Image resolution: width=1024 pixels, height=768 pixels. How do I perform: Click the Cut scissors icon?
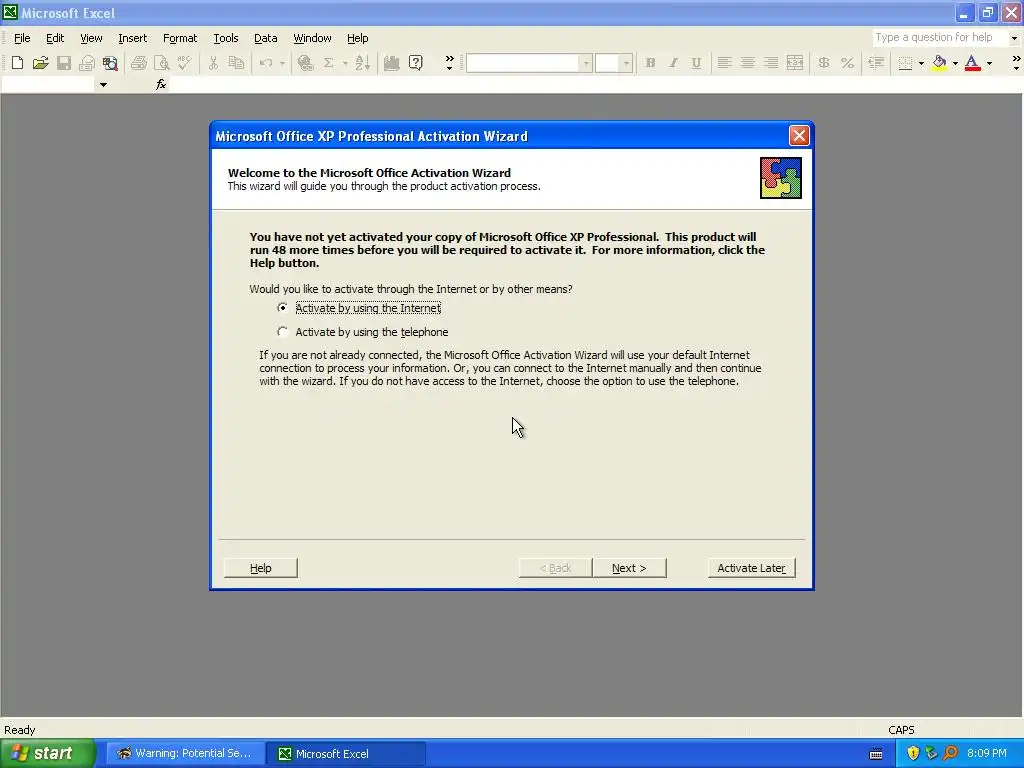tap(213, 63)
